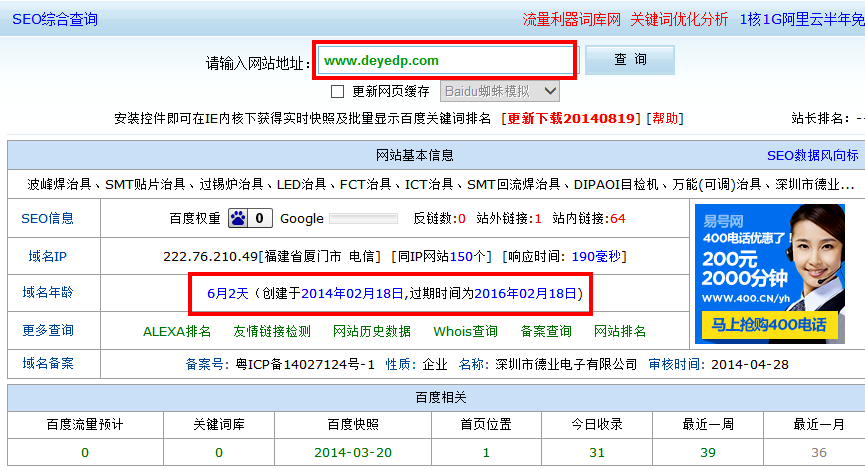Focus the website address input field
The height and width of the screenshot is (471, 865).
(x=445, y=60)
